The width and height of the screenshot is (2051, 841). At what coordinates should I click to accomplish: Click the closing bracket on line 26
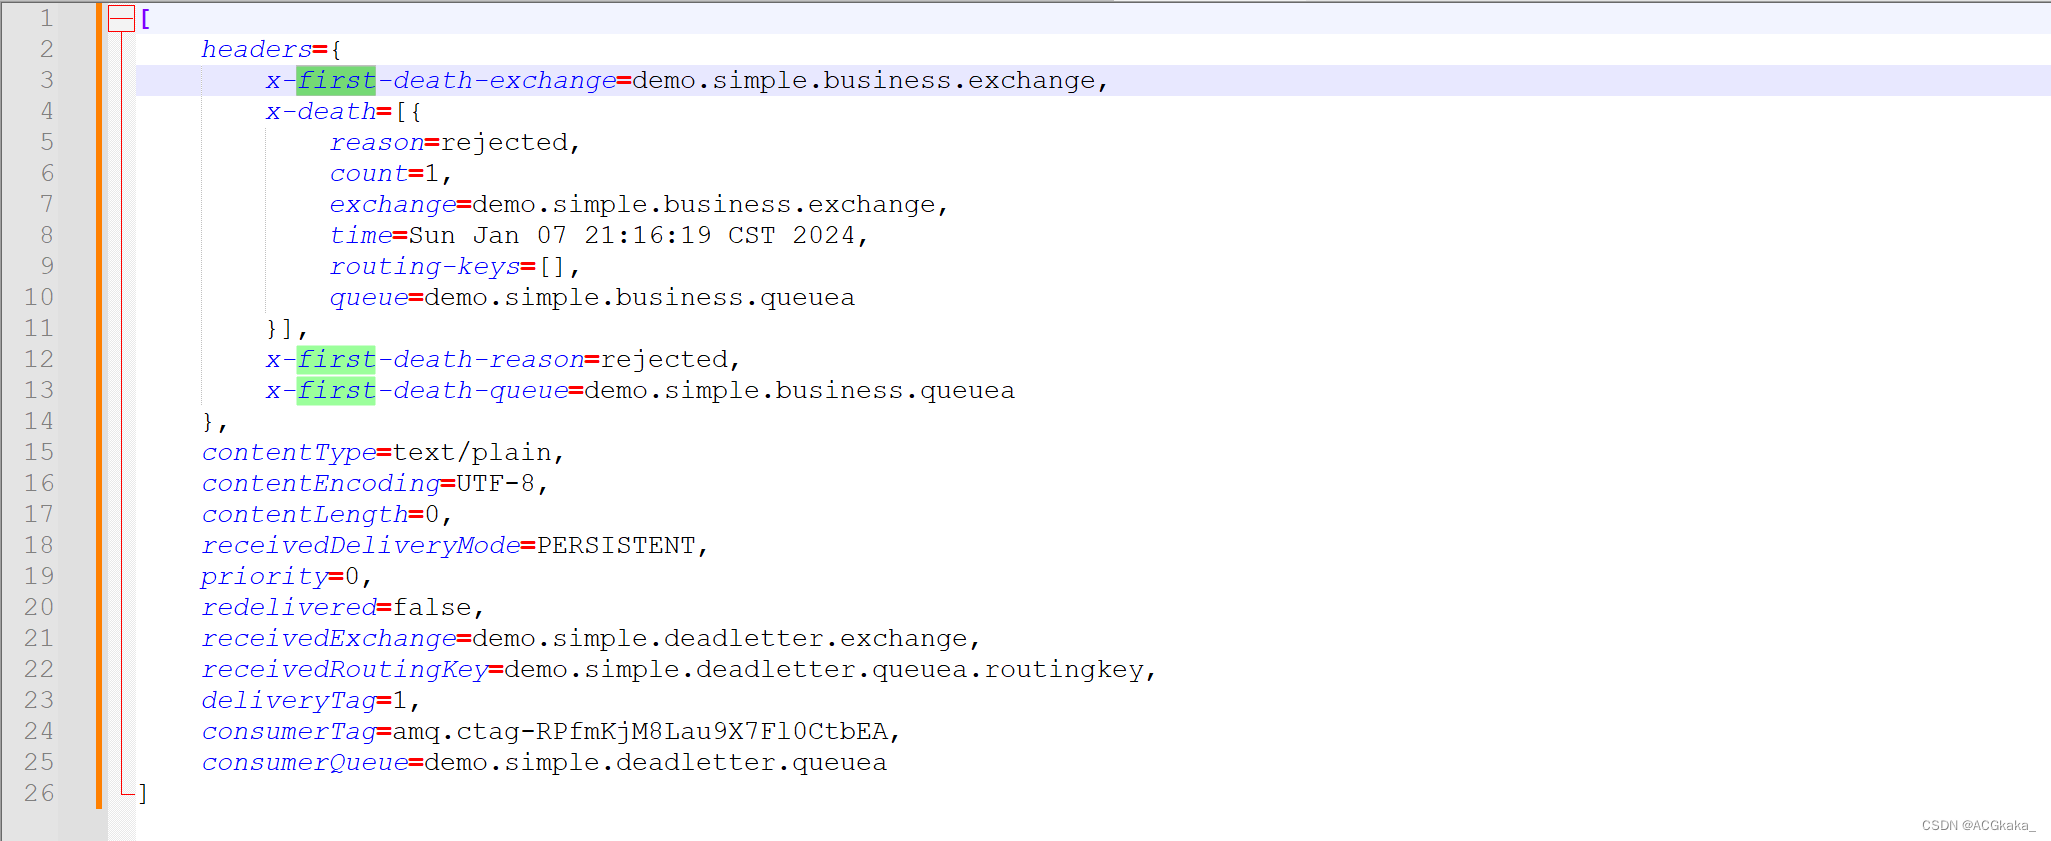tap(143, 793)
